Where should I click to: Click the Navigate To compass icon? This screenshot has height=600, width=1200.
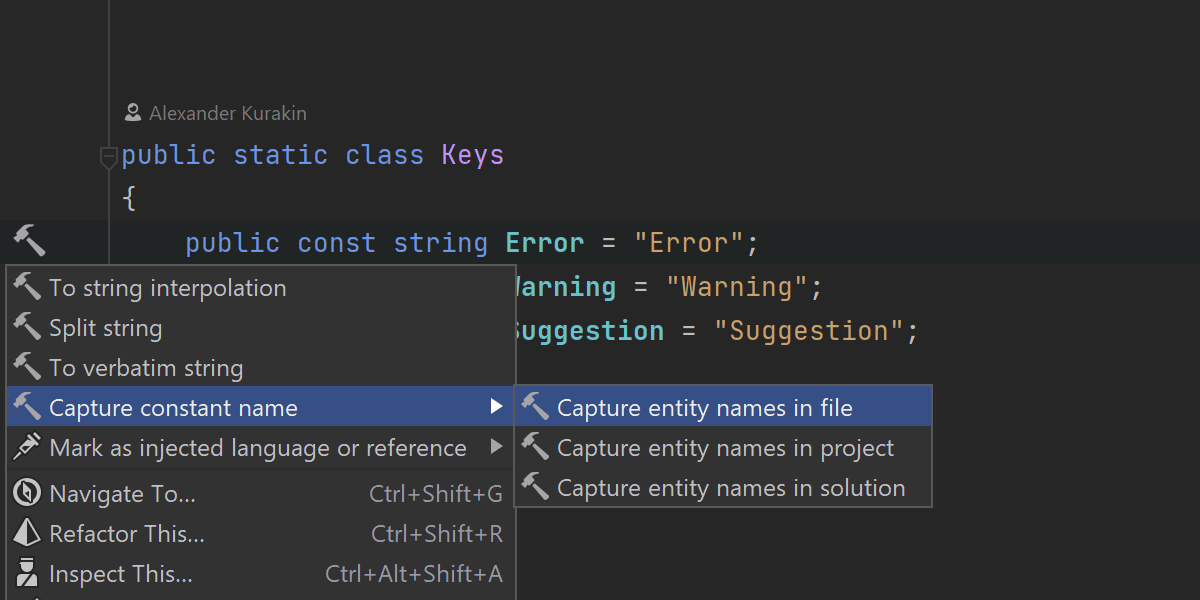(x=27, y=494)
